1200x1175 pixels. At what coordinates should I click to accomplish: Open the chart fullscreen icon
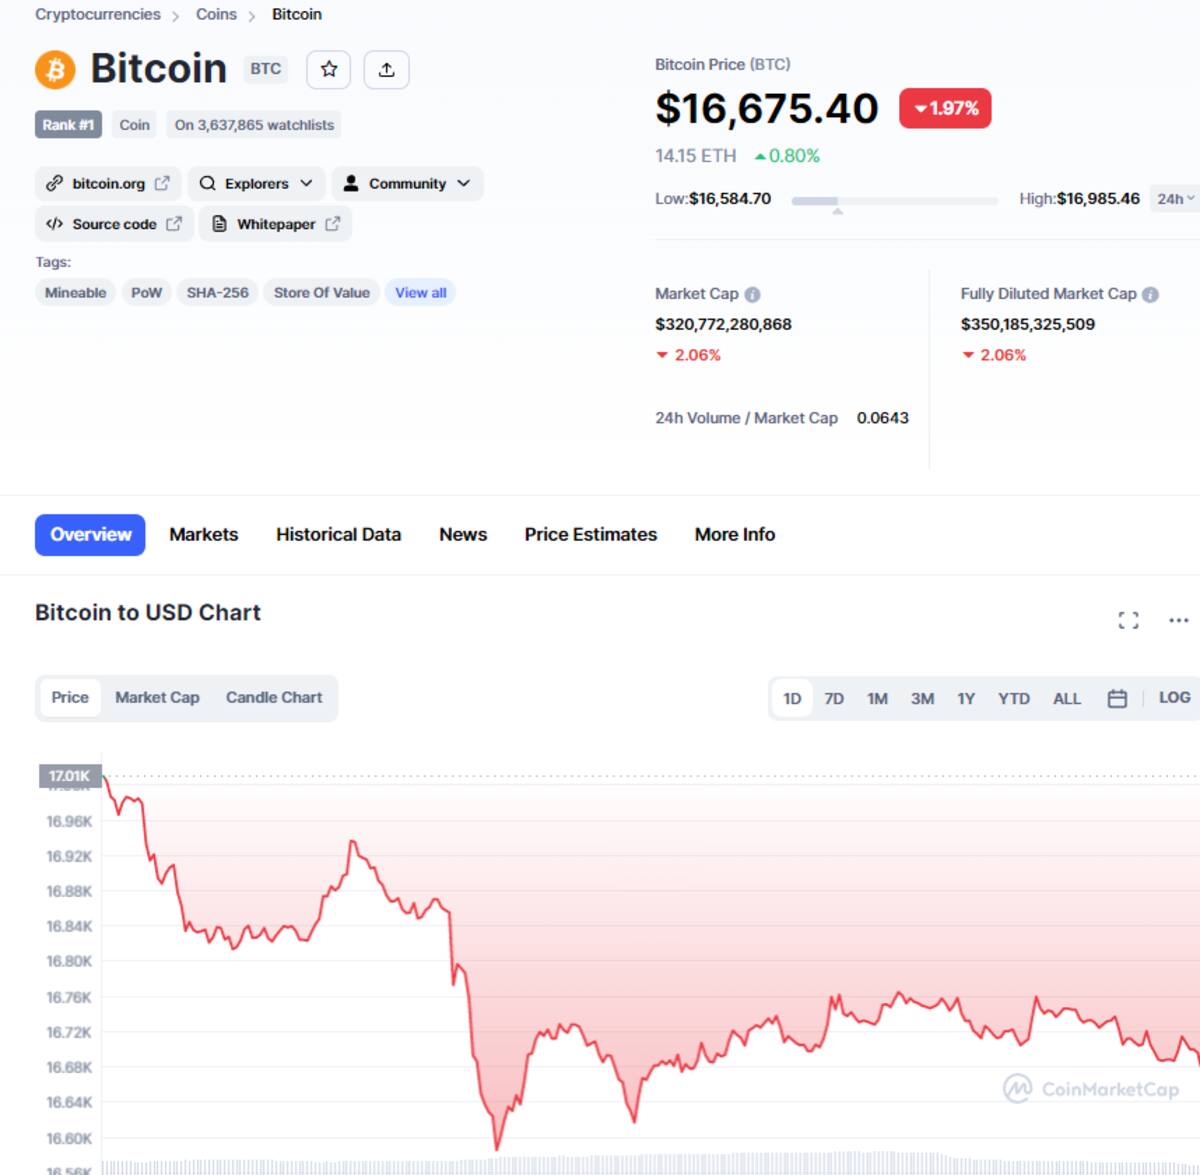[x=1128, y=620]
